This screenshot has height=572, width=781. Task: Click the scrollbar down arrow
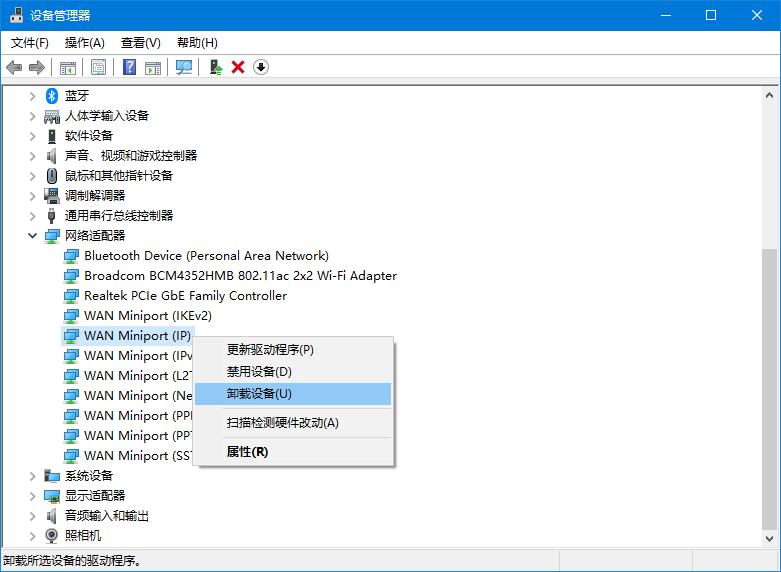tap(769, 539)
